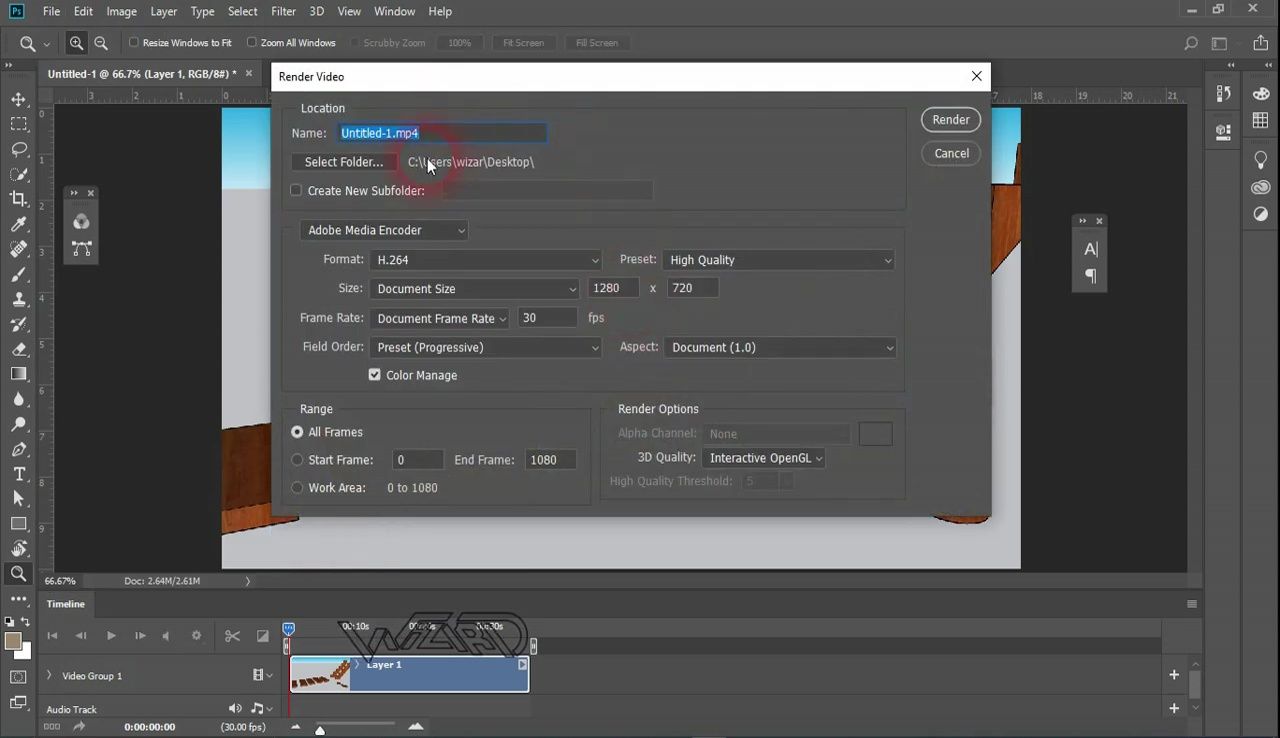Check Zoom All Windows option
This screenshot has height=738, width=1280.
coord(252,43)
